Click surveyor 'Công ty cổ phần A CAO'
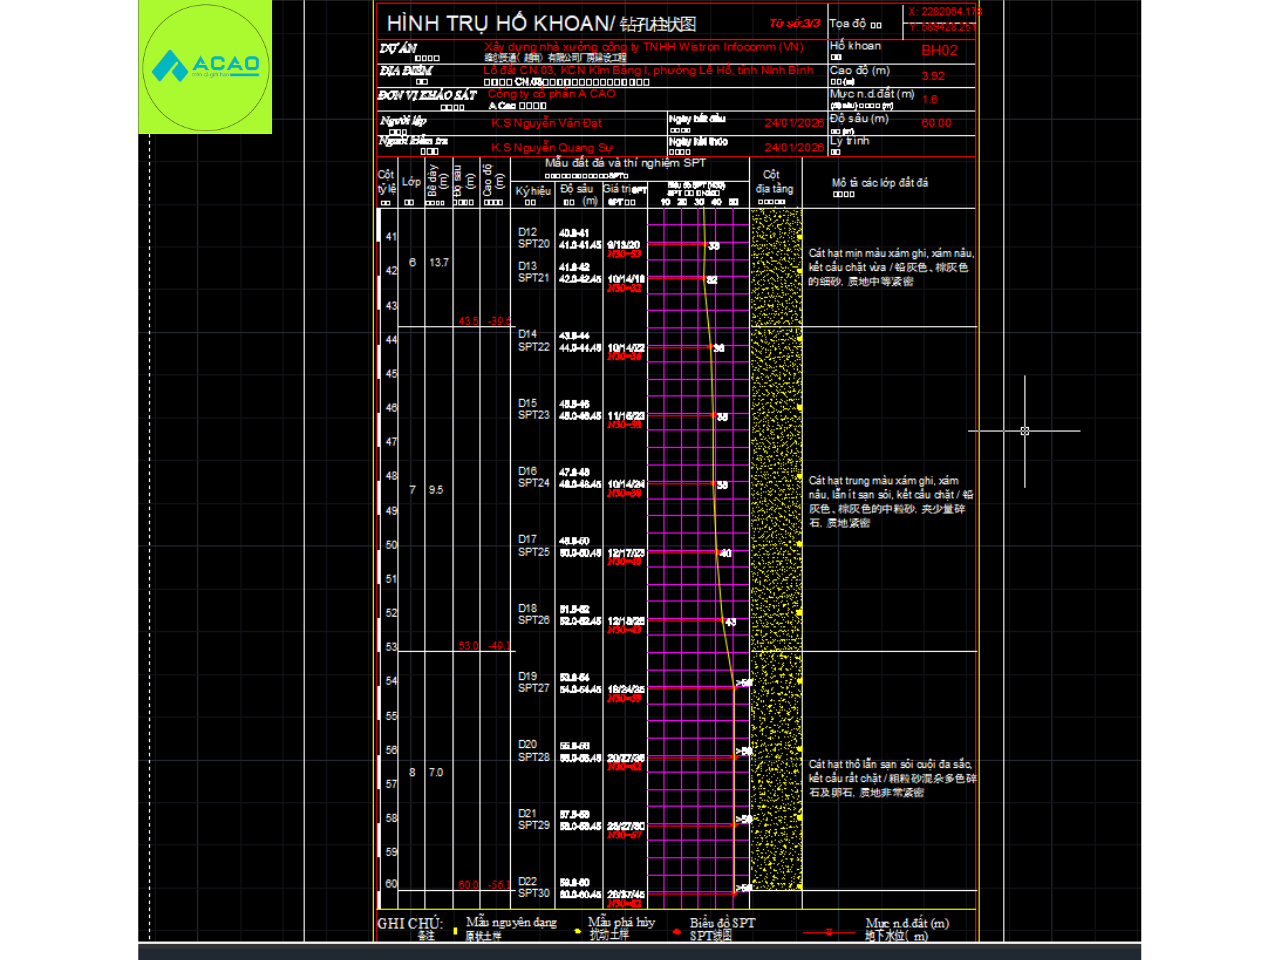1280x960 pixels. 552,94
